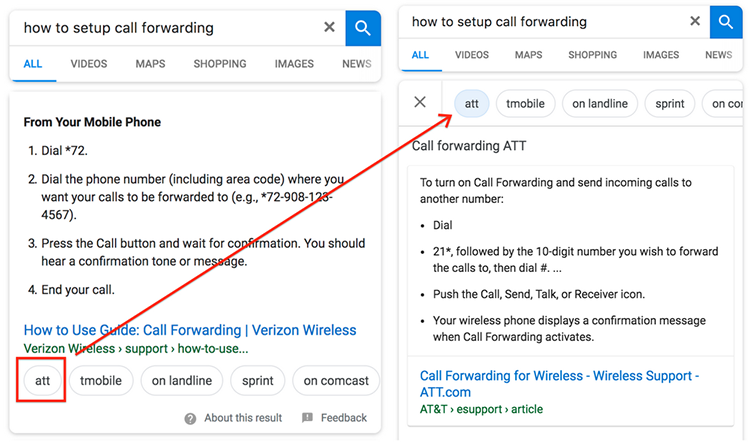Image resolution: width=750 pixels, height=446 pixels.
Task: Click the Feedback flag icon
Action: (x=308, y=418)
